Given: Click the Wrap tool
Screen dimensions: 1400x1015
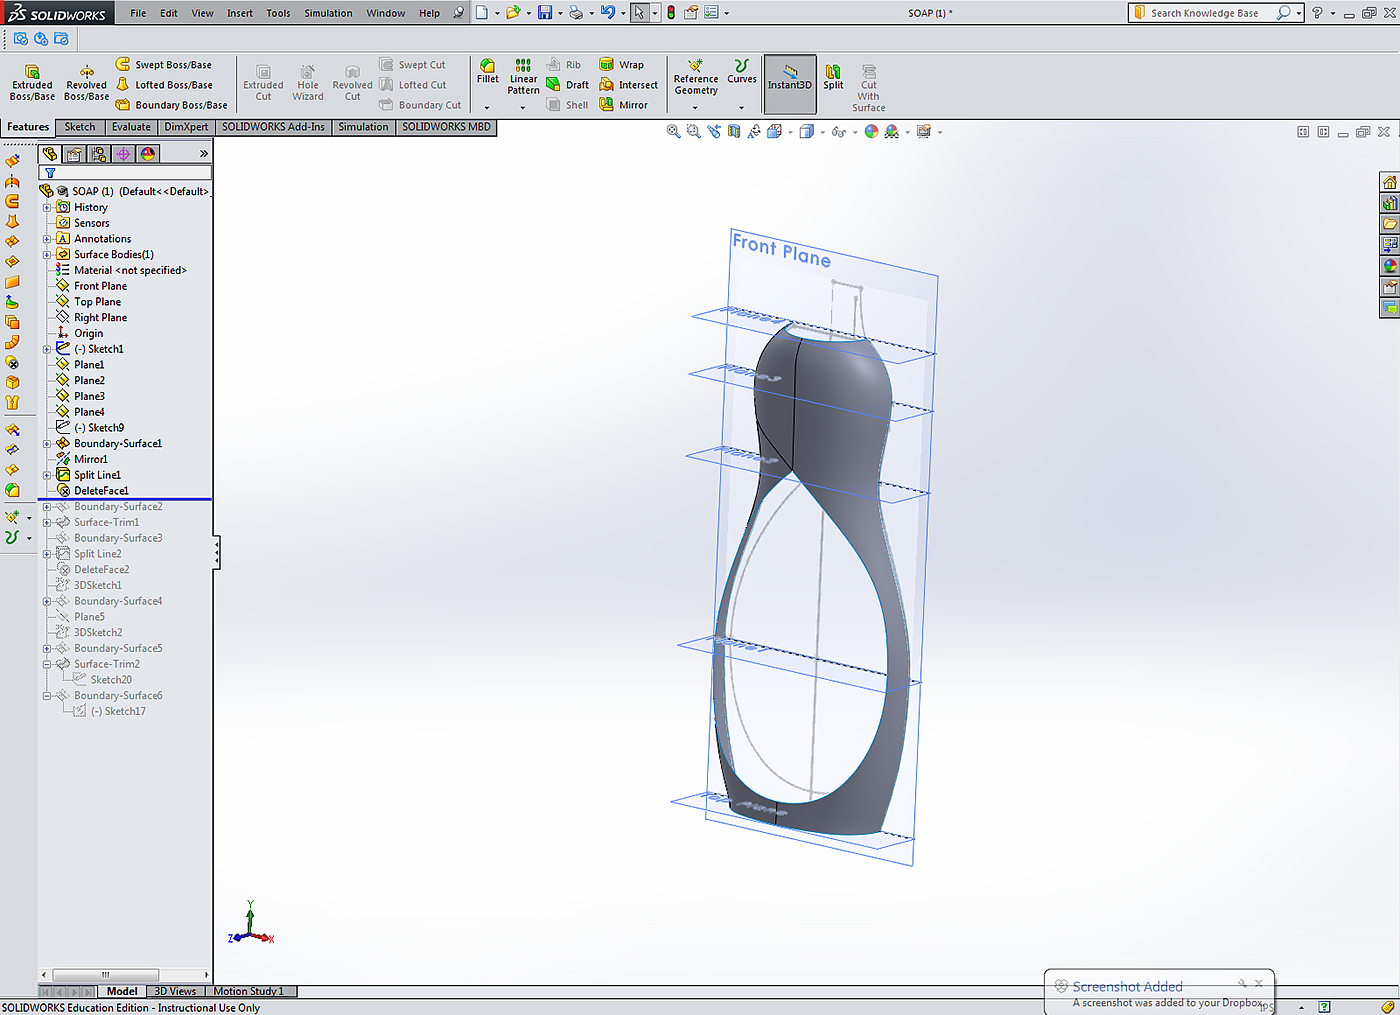Looking at the screenshot, I should (621, 65).
